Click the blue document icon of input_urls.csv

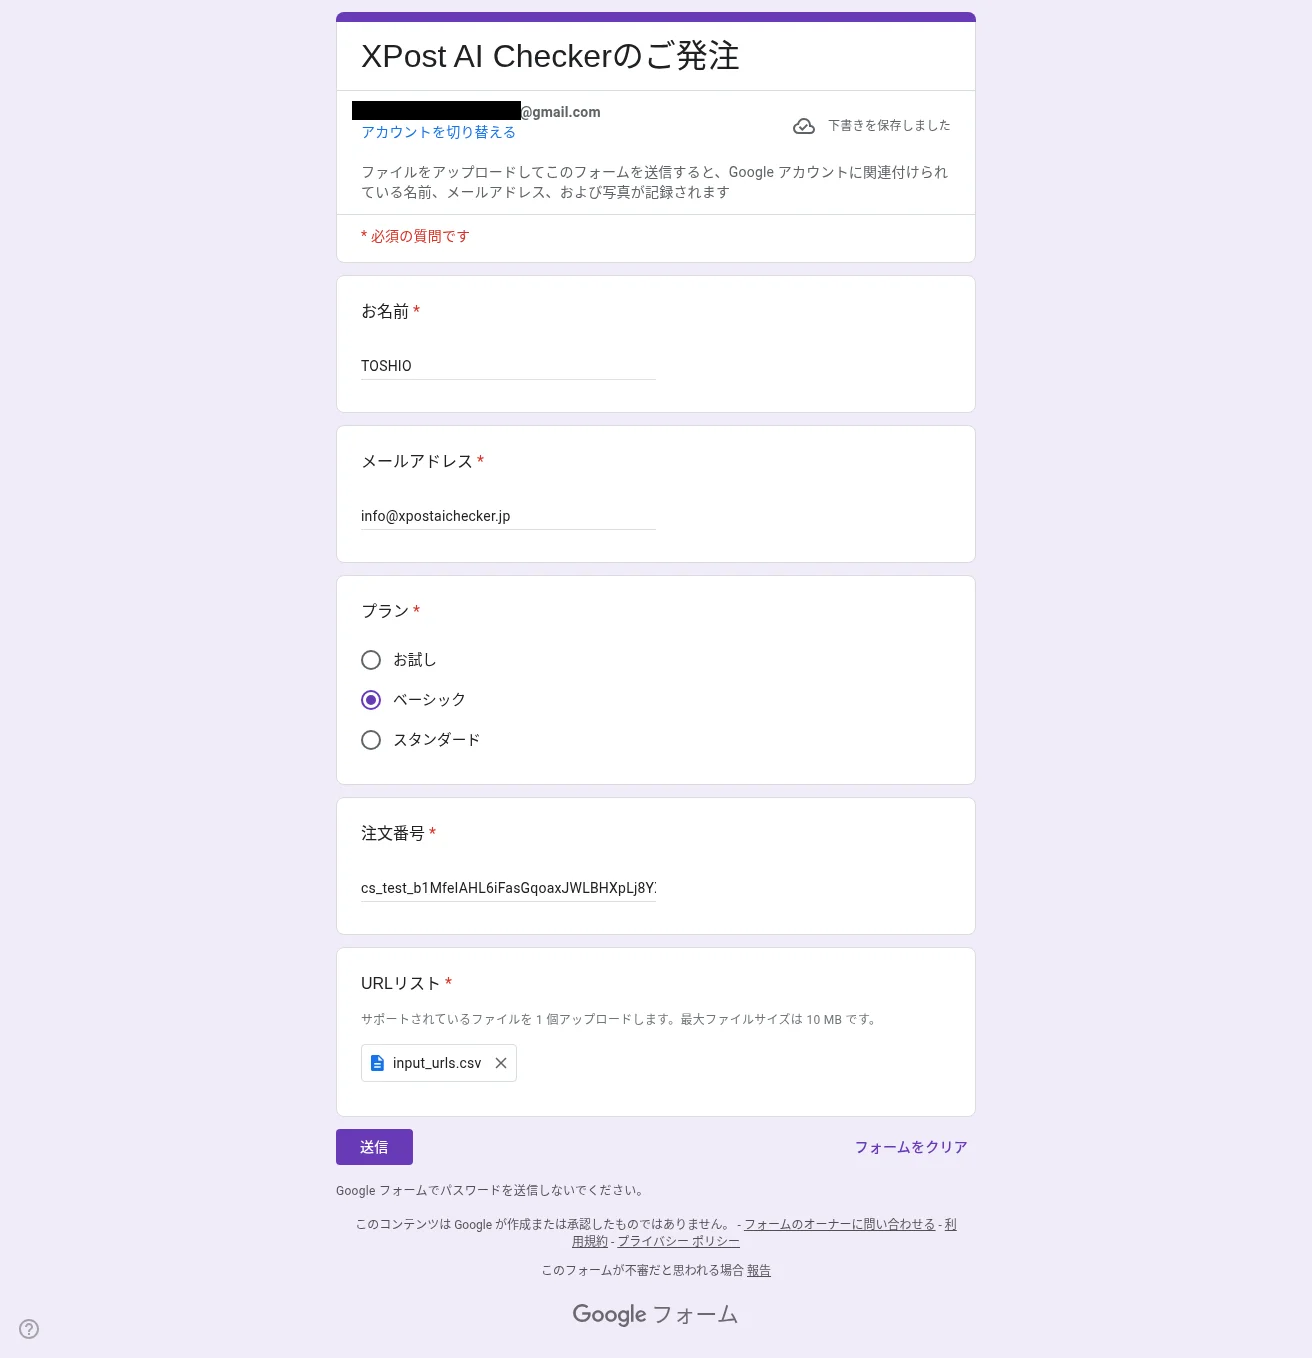pos(377,1063)
